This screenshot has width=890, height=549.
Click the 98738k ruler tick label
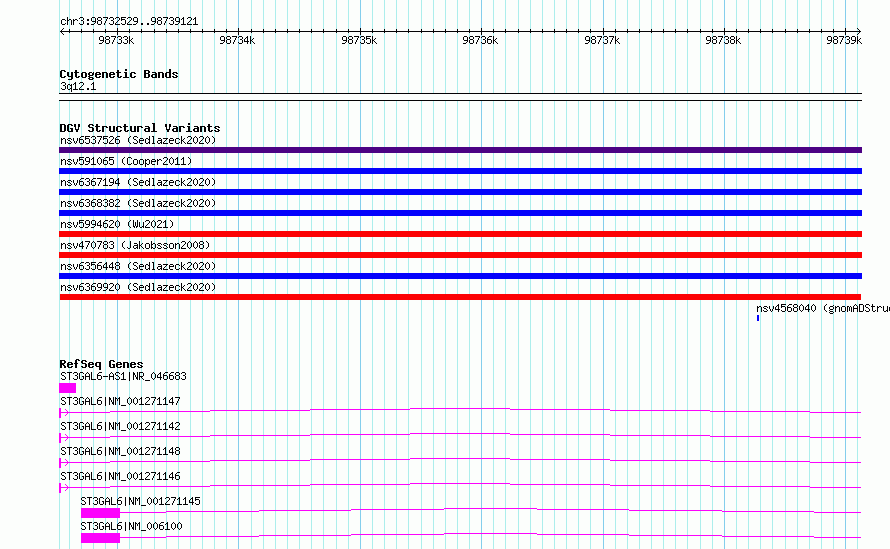(x=723, y=40)
